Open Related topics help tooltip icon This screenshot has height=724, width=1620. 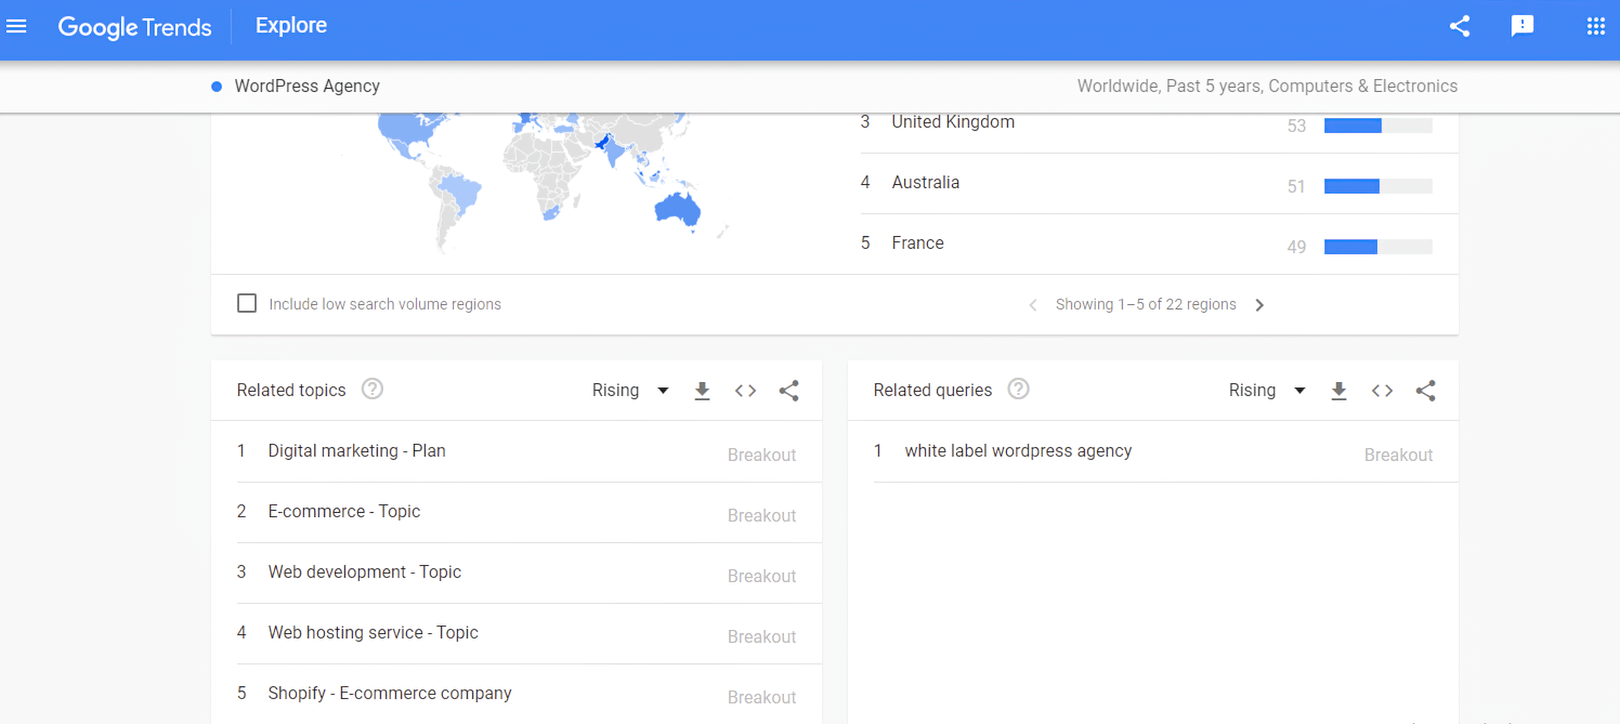pos(372,389)
